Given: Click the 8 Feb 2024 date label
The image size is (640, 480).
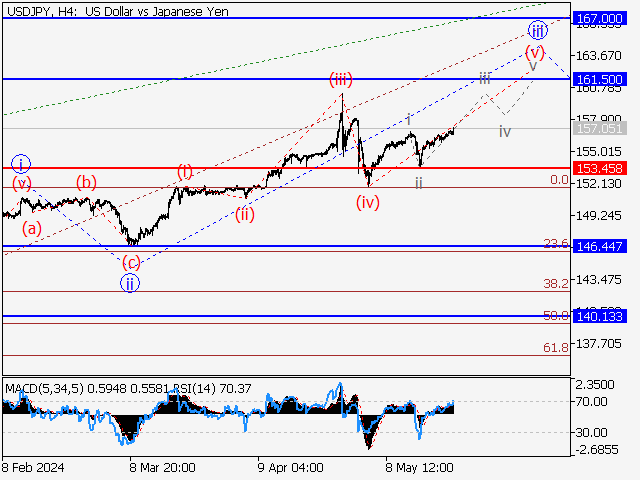Looking at the screenshot, I should tap(33, 467).
